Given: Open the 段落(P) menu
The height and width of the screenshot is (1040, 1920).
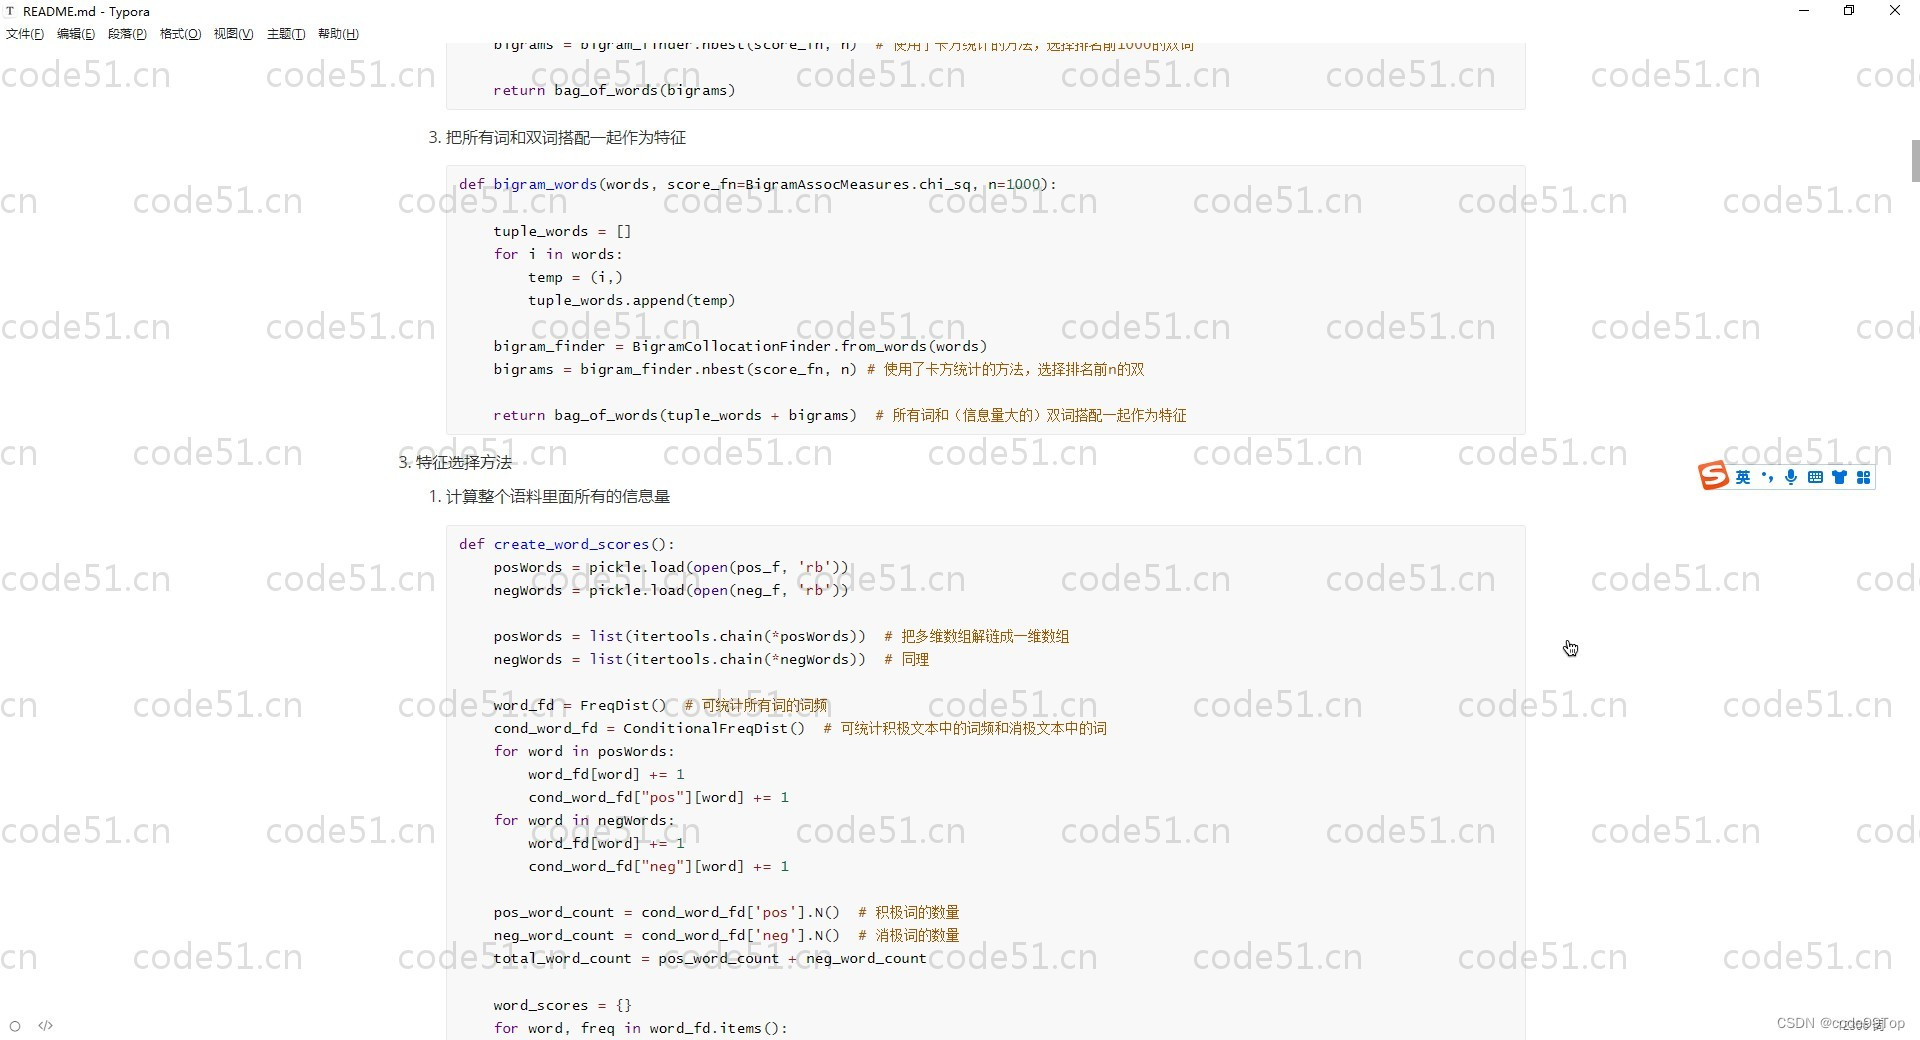Looking at the screenshot, I should [127, 34].
